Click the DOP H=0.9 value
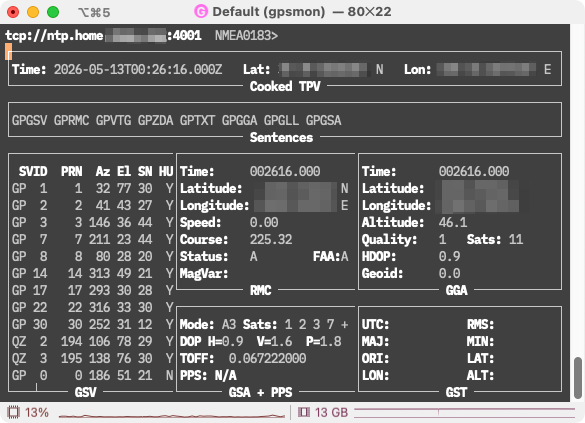The height and width of the screenshot is (423, 585). (212, 341)
